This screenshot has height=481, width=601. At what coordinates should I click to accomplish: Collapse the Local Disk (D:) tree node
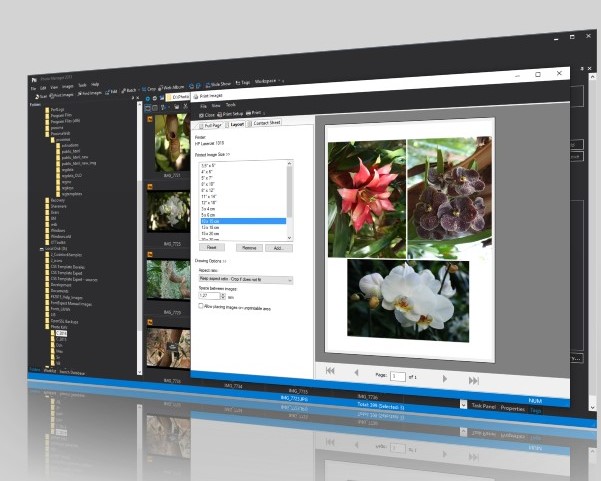pyautogui.click(x=42, y=249)
